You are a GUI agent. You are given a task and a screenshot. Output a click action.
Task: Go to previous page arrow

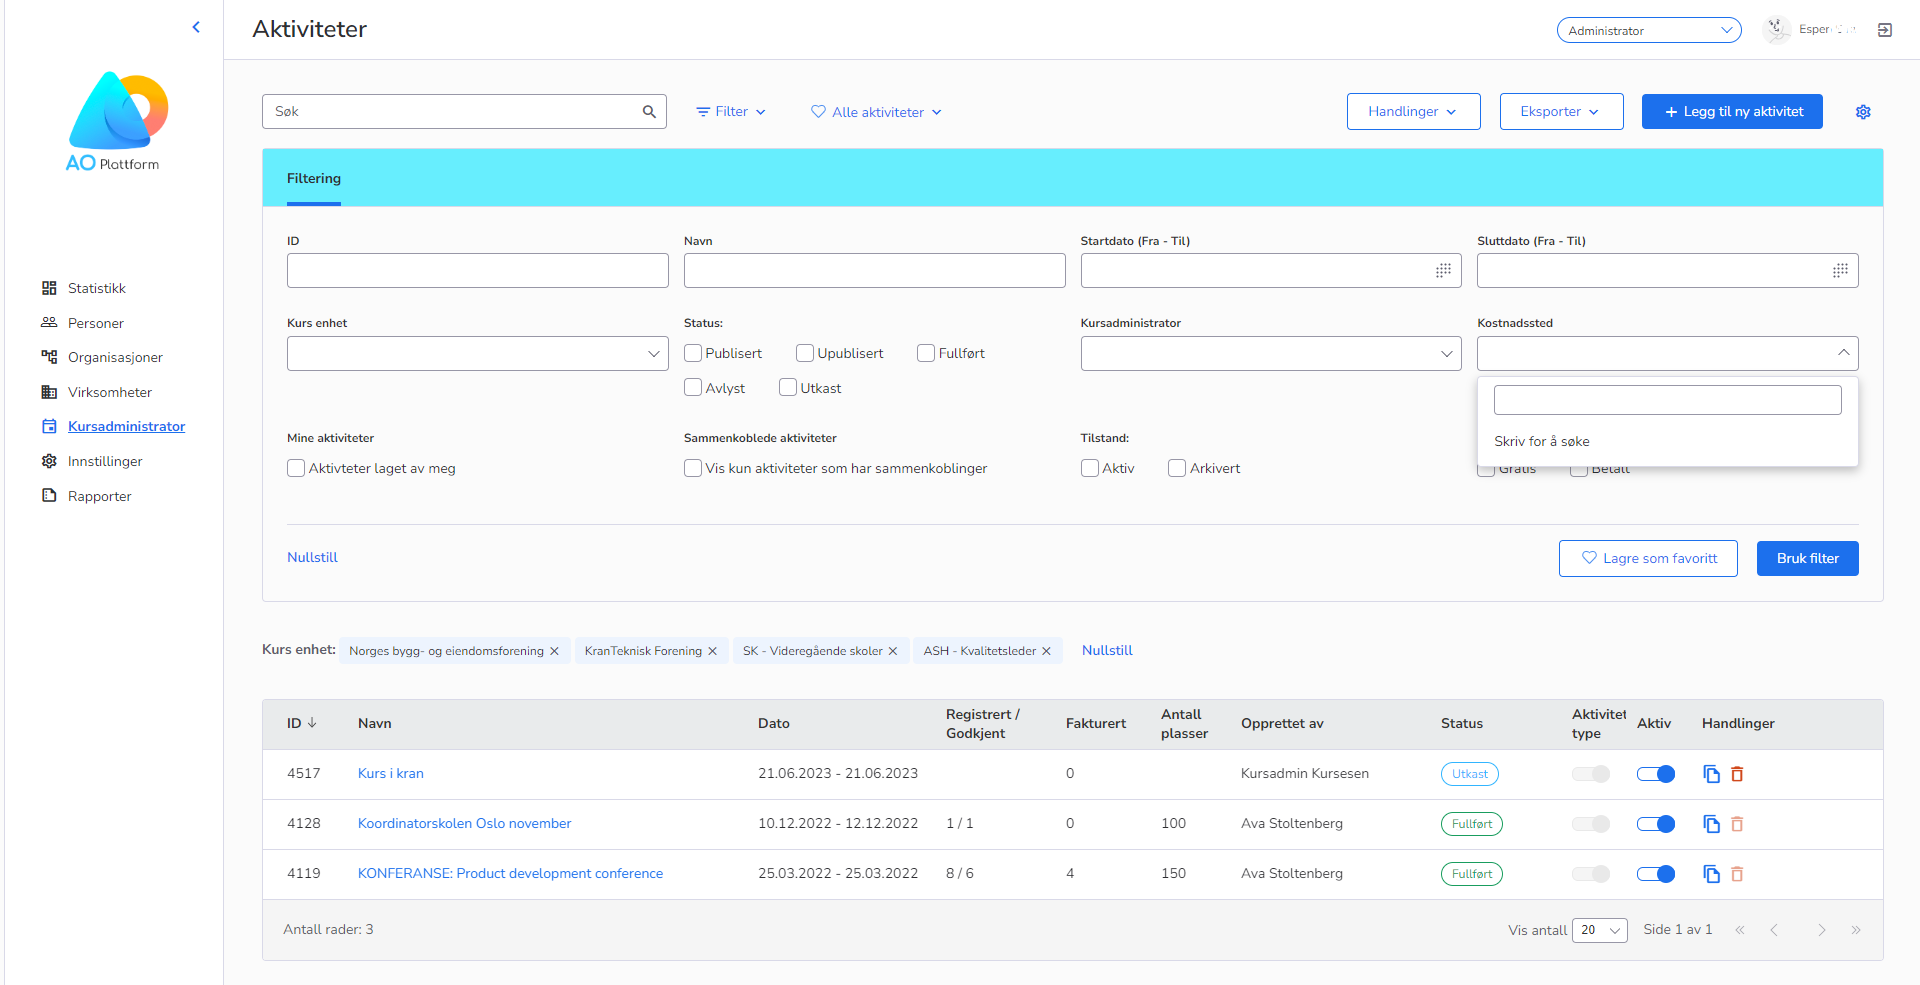[1774, 930]
